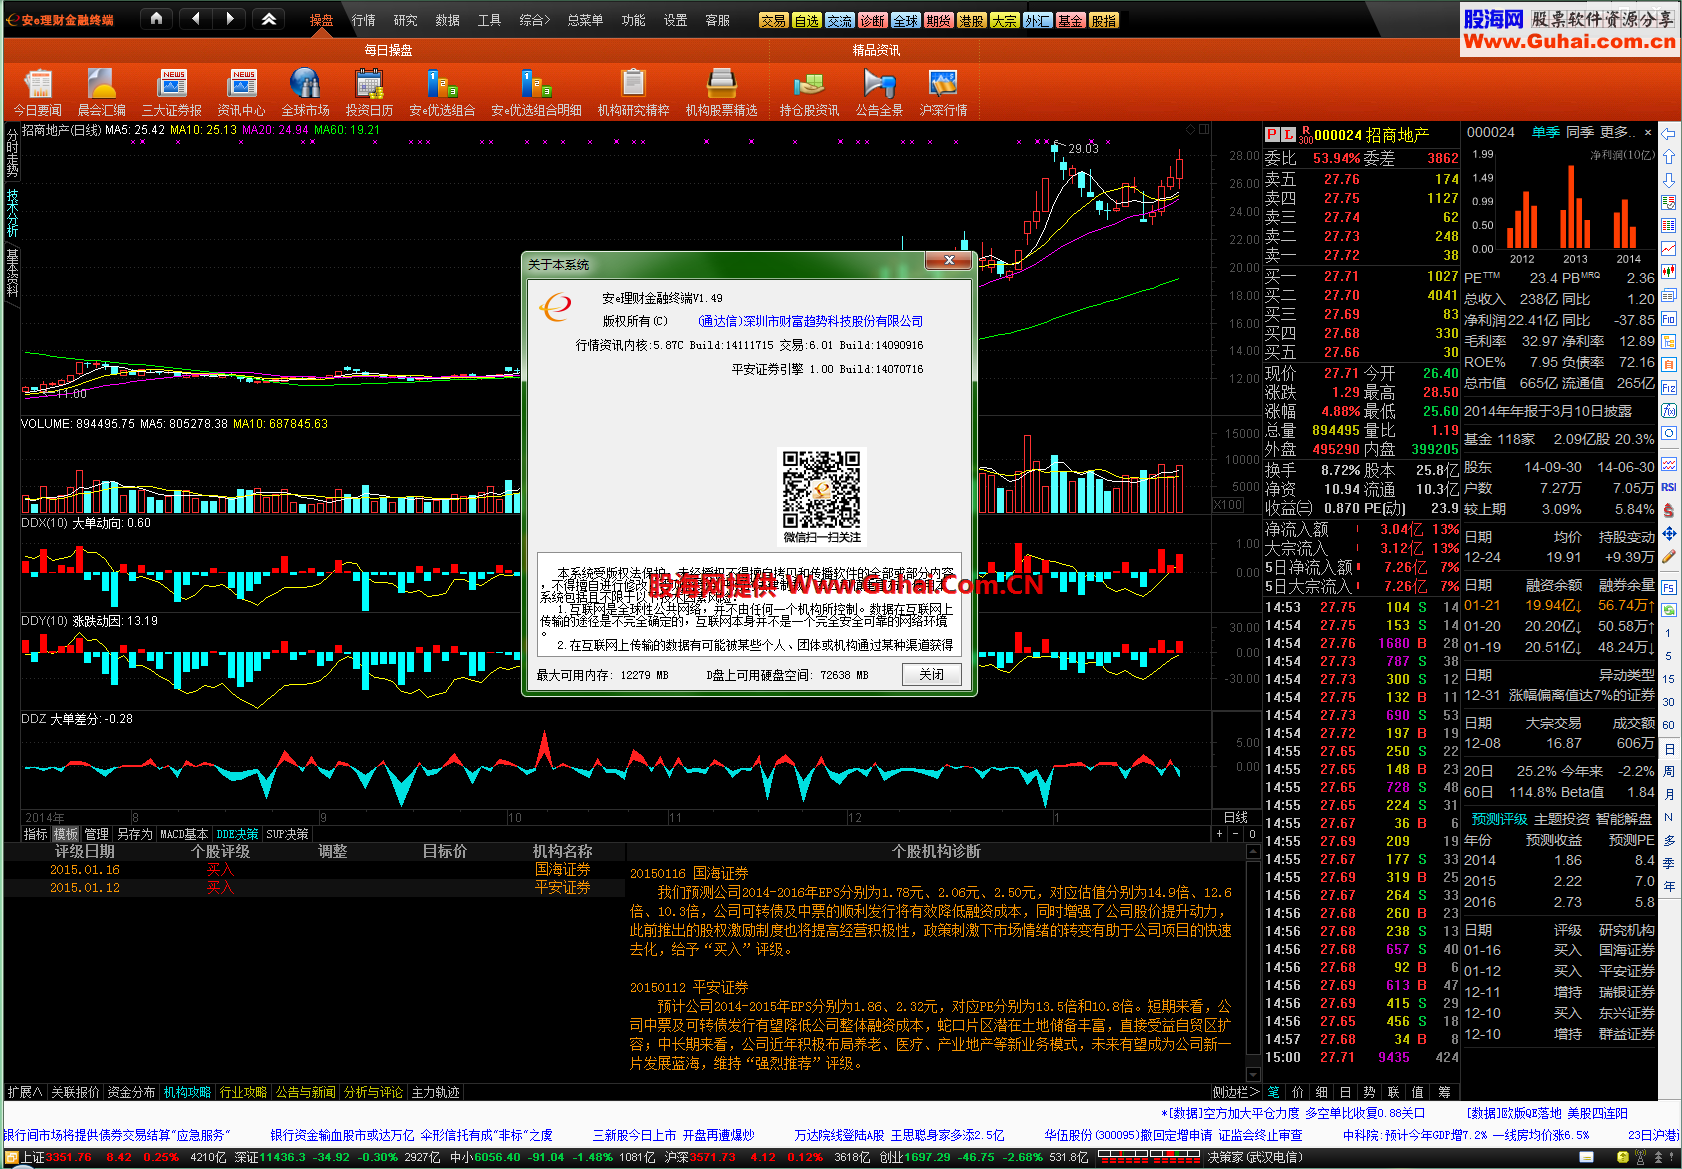
Task: Open 三大证券报 newspaper icon
Action: [172, 92]
